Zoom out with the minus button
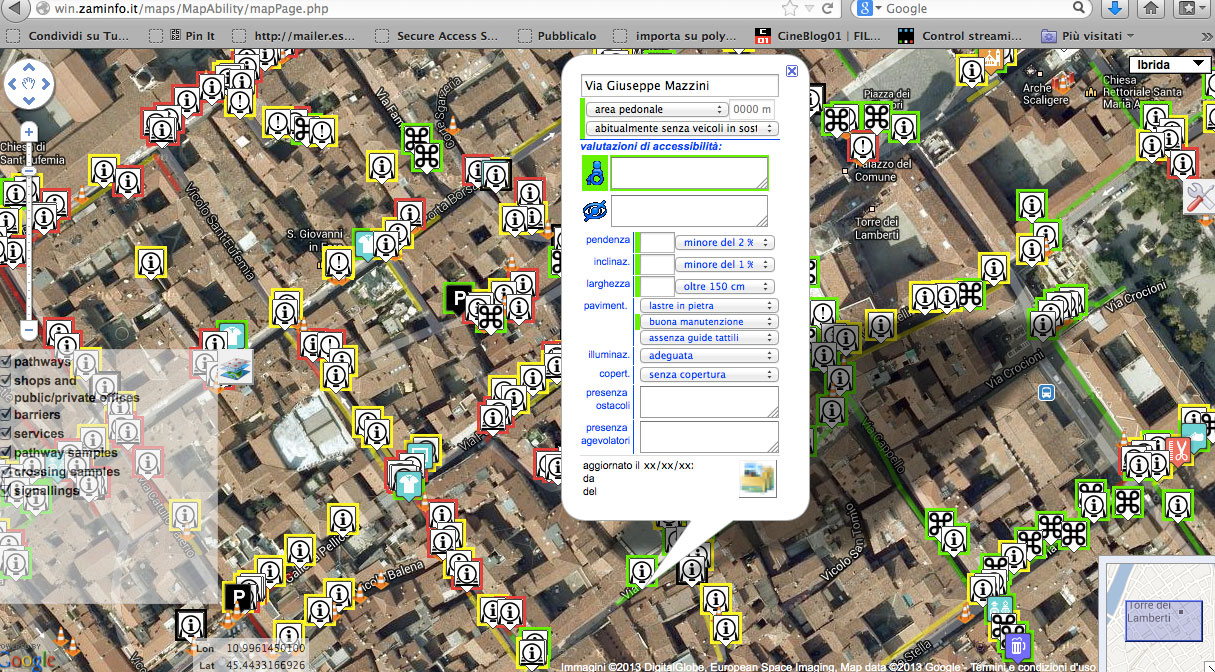Image resolution: width=1215 pixels, height=672 pixels. (29, 328)
